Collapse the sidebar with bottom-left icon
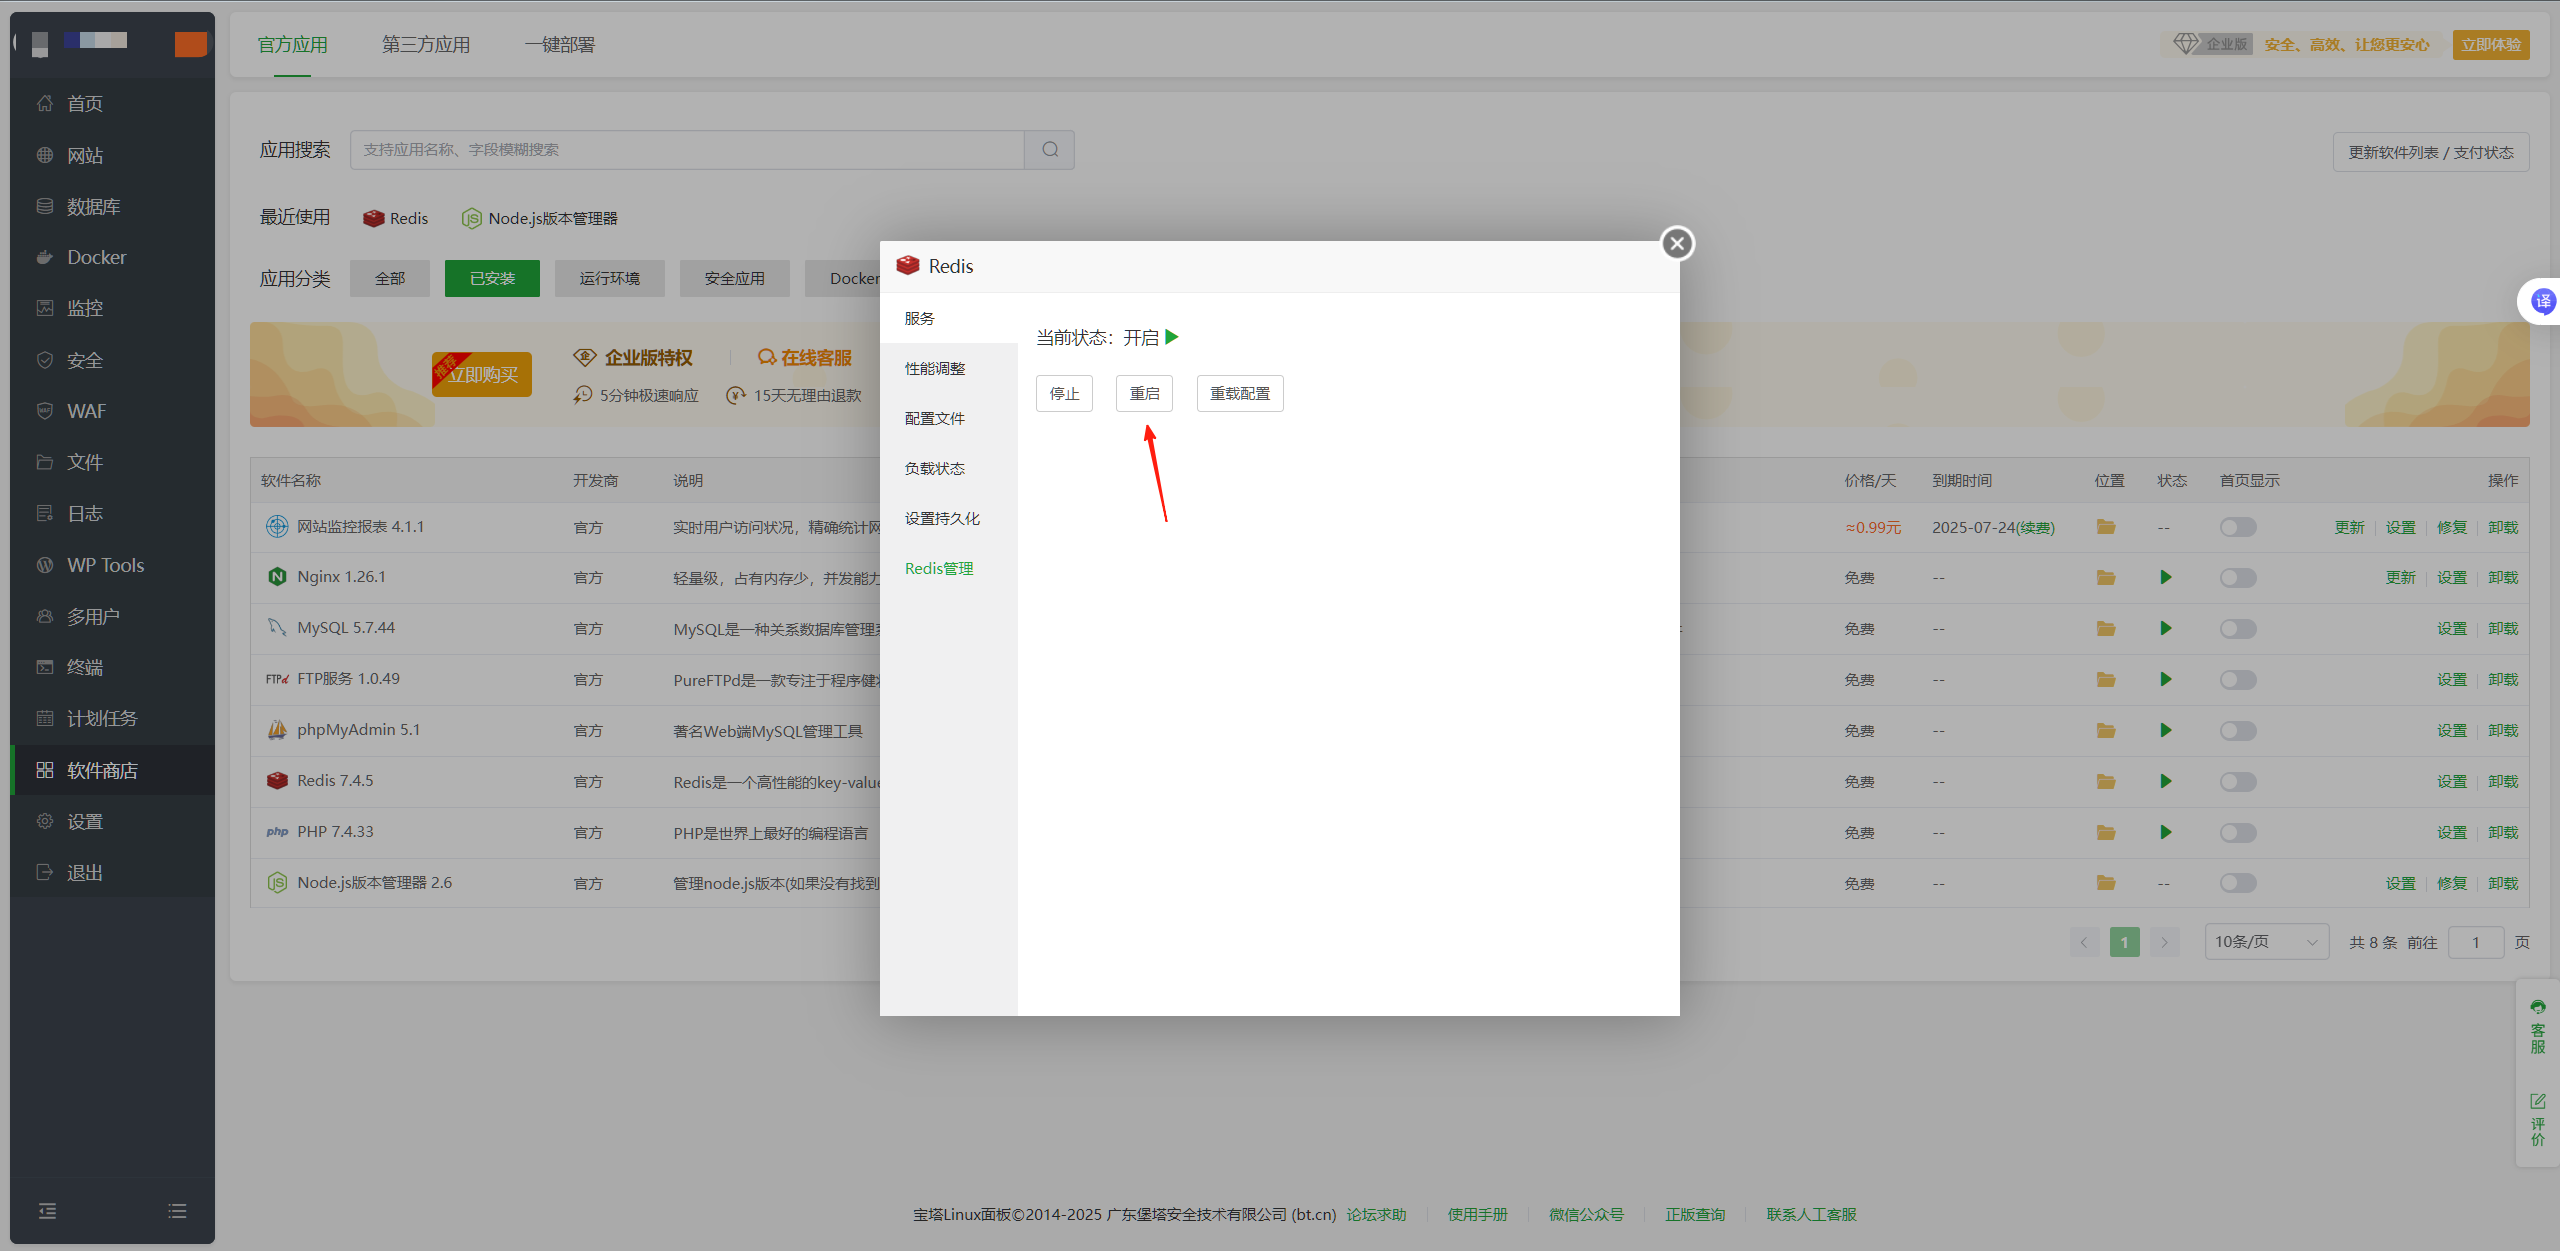The width and height of the screenshot is (2560, 1251). (x=47, y=1211)
